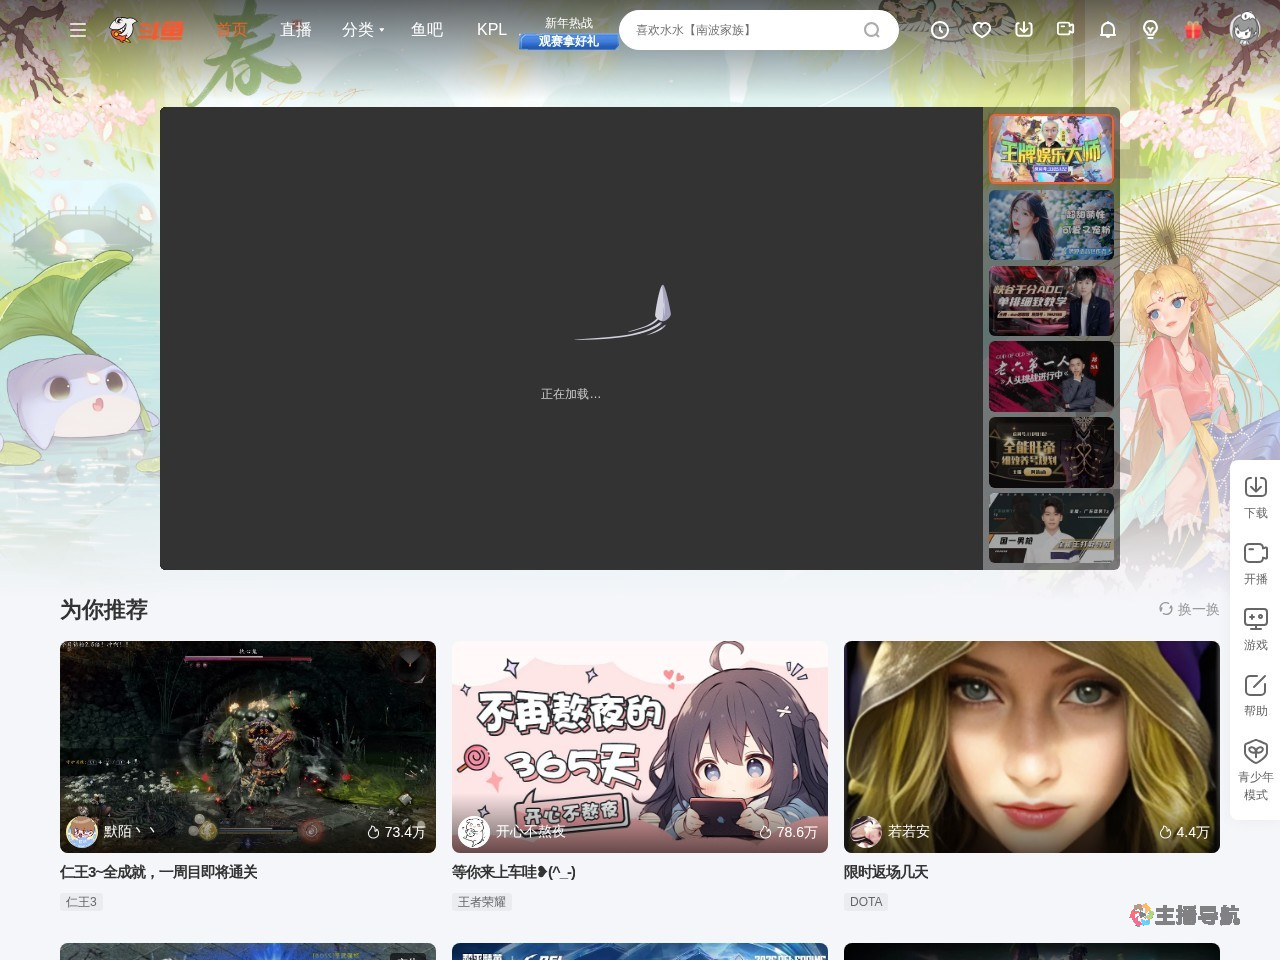Open the viewing history clock icon
The height and width of the screenshot is (960, 1280).
(x=939, y=30)
